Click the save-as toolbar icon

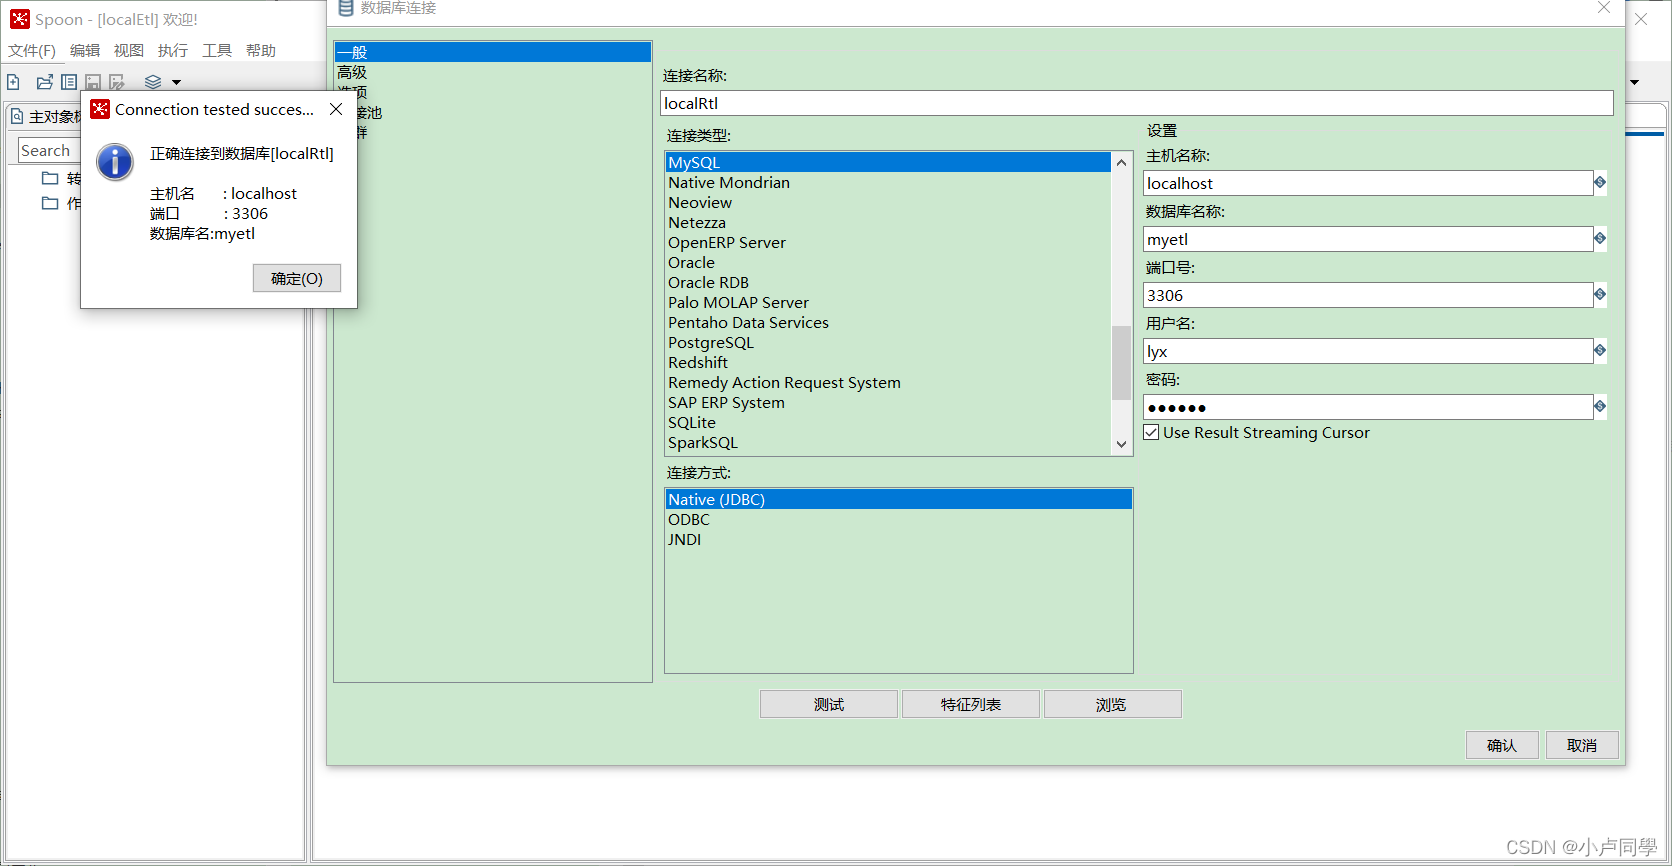click(117, 82)
